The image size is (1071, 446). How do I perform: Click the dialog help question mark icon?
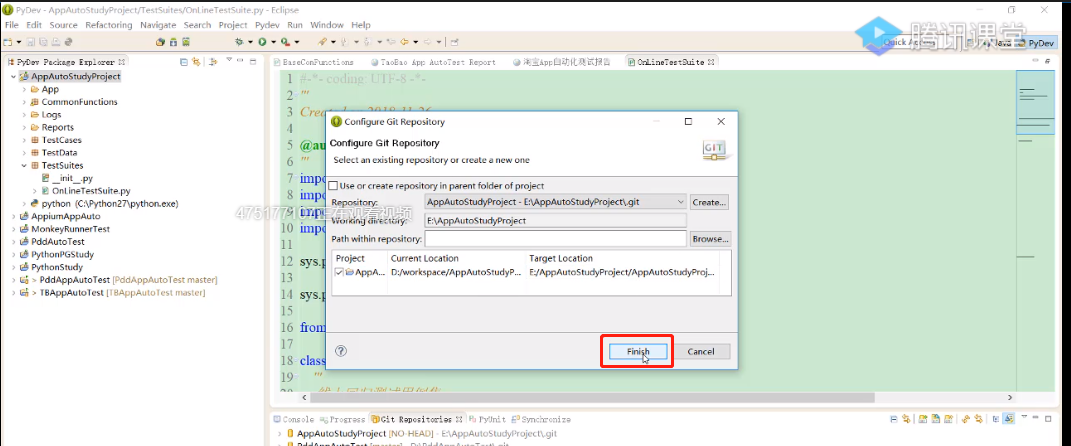click(342, 351)
